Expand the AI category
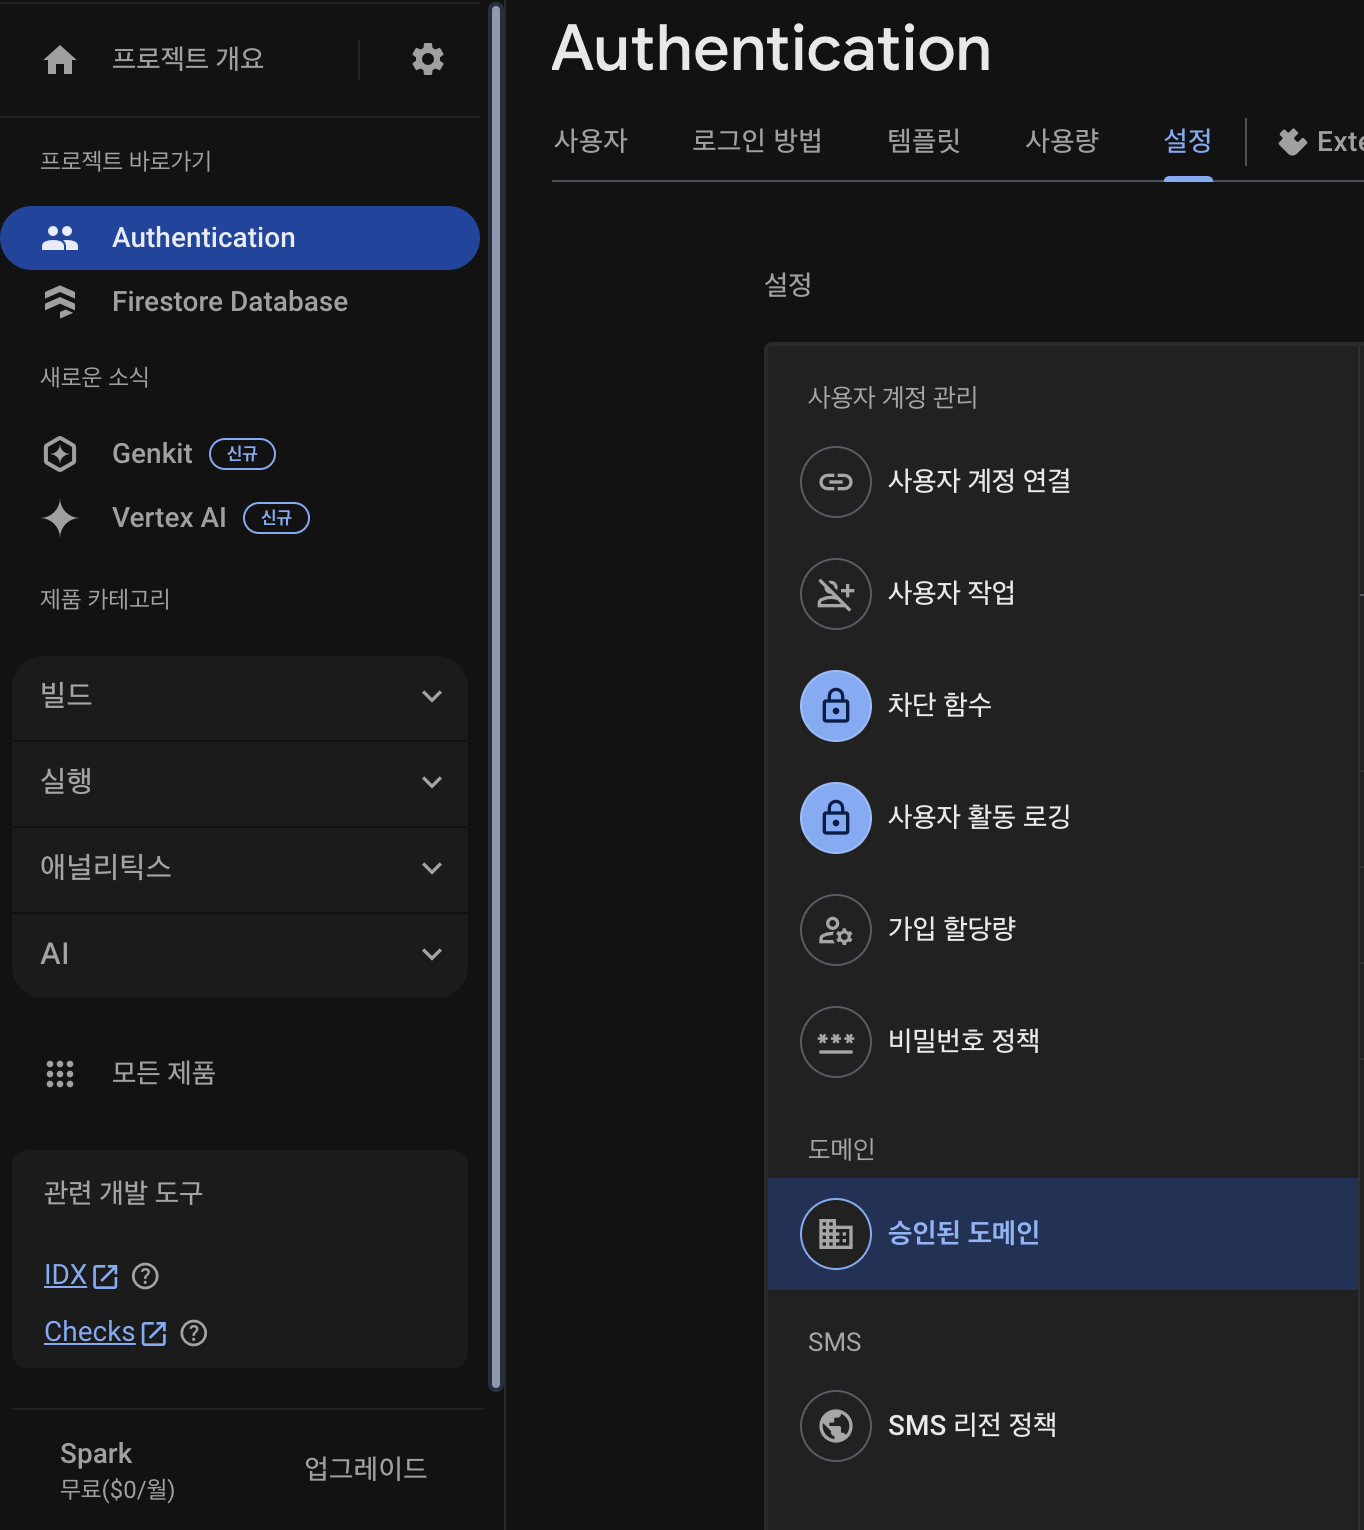 click(240, 955)
